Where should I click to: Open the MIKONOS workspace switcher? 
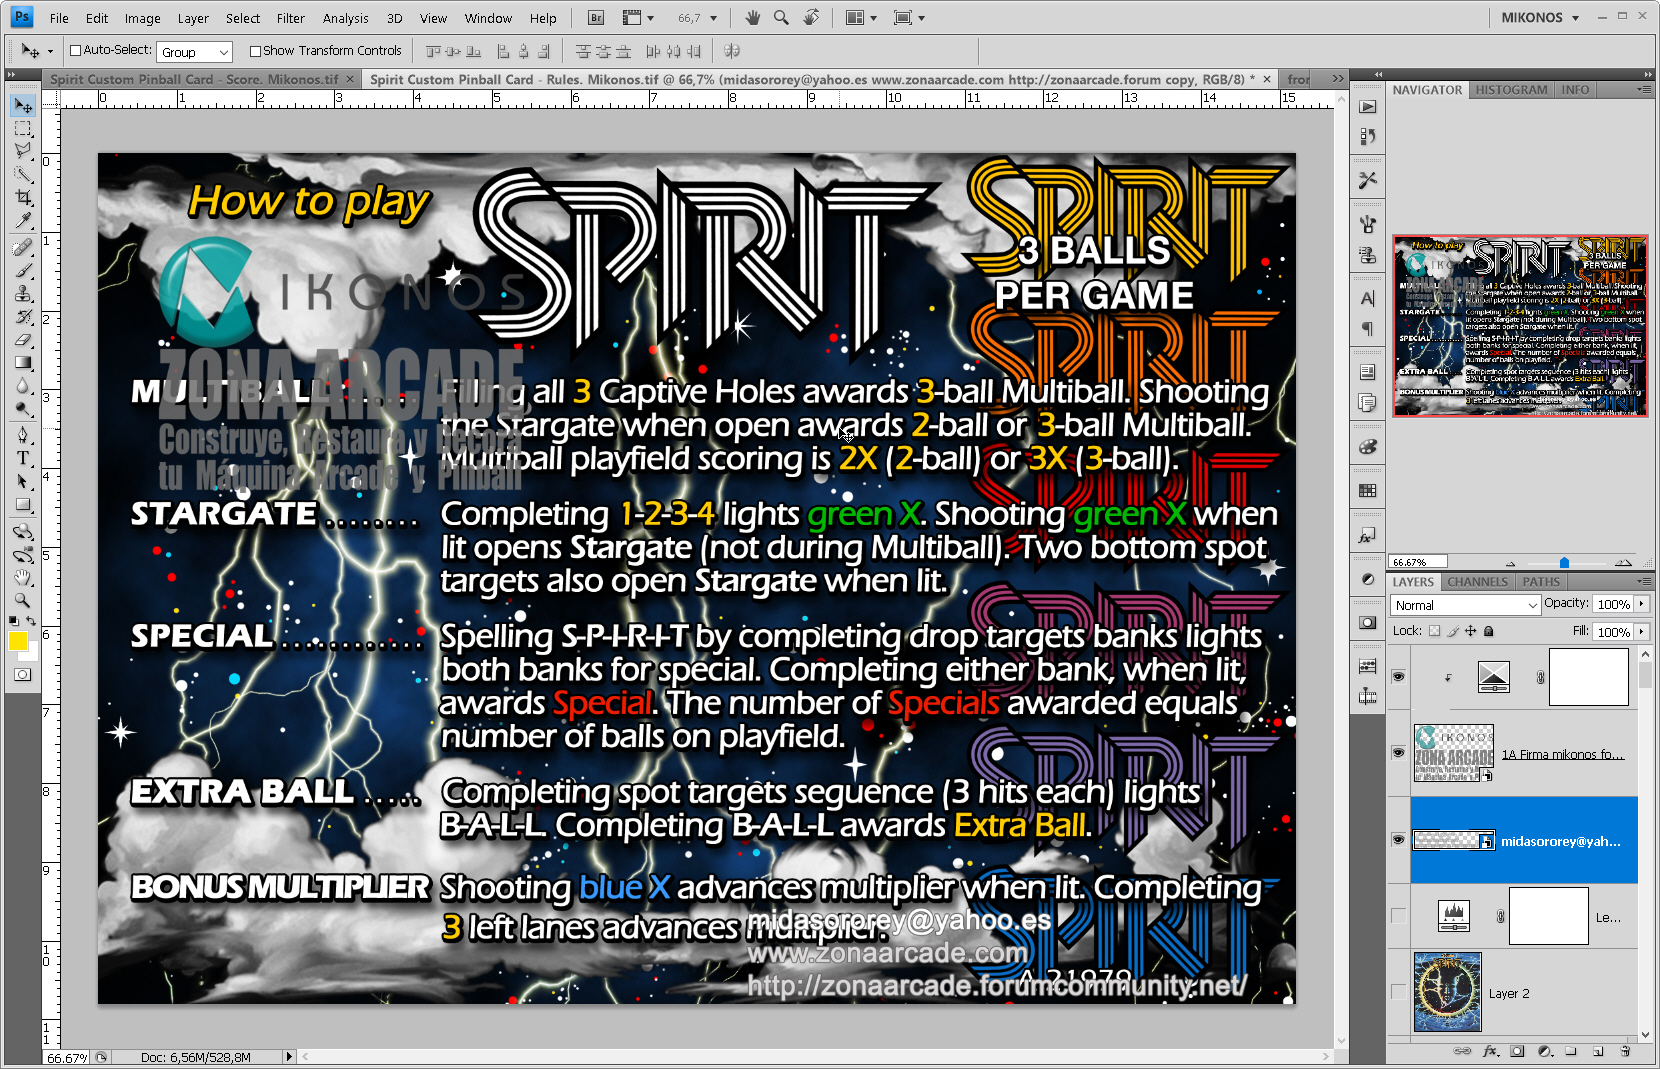pyautogui.click(x=1540, y=18)
